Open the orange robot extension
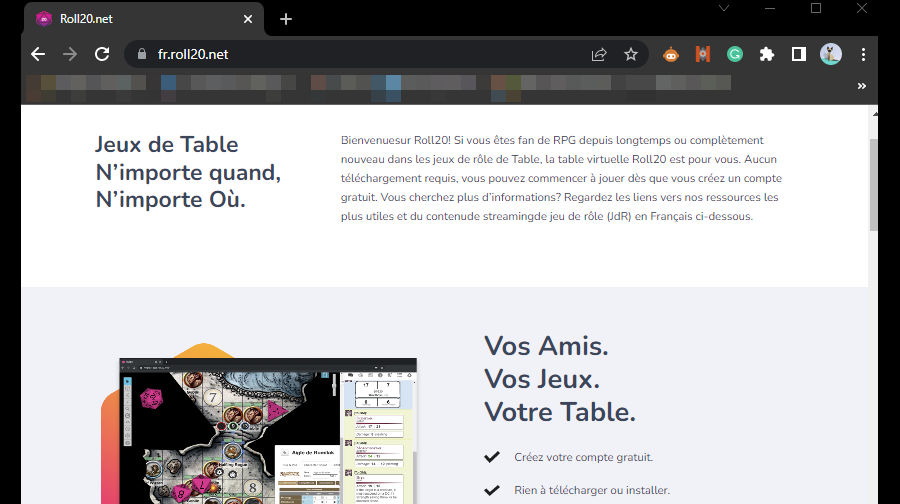 [670, 55]
